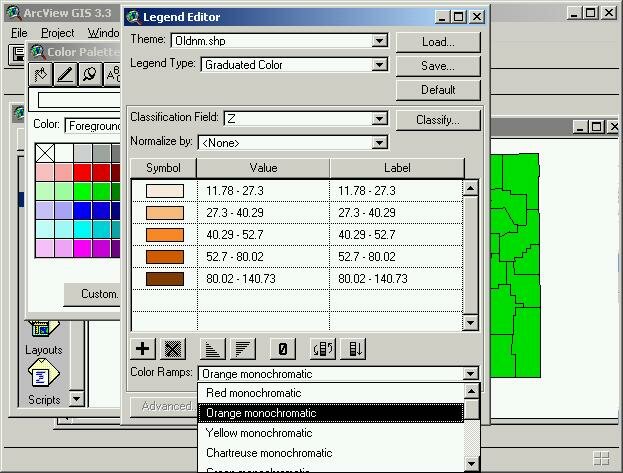Click color ramp list scroll down arrow
623x473 pixels.
471,463
